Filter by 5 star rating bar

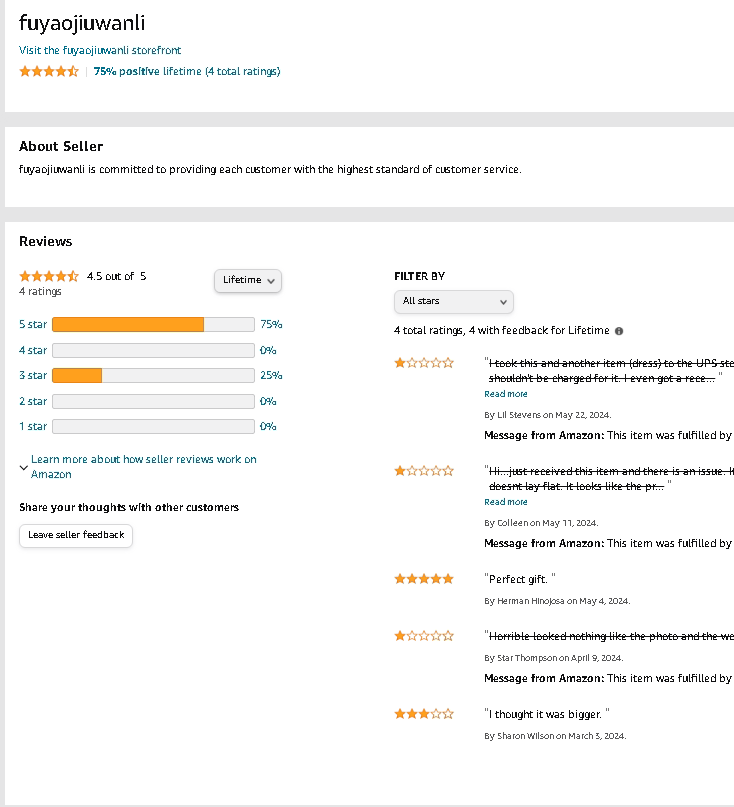[x=153, y=324]
